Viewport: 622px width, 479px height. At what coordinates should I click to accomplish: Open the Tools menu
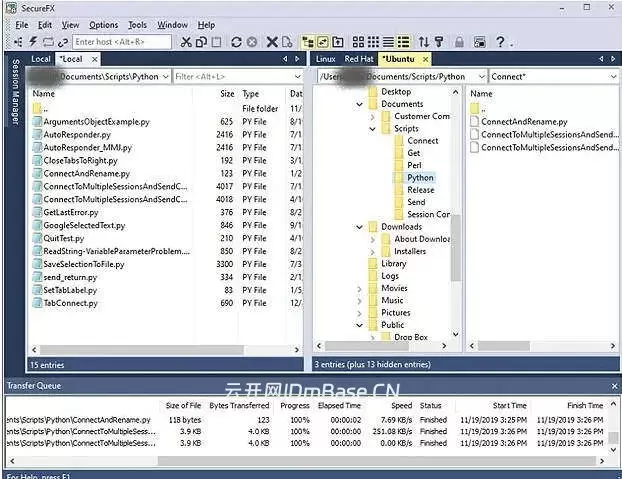(137, 25)
